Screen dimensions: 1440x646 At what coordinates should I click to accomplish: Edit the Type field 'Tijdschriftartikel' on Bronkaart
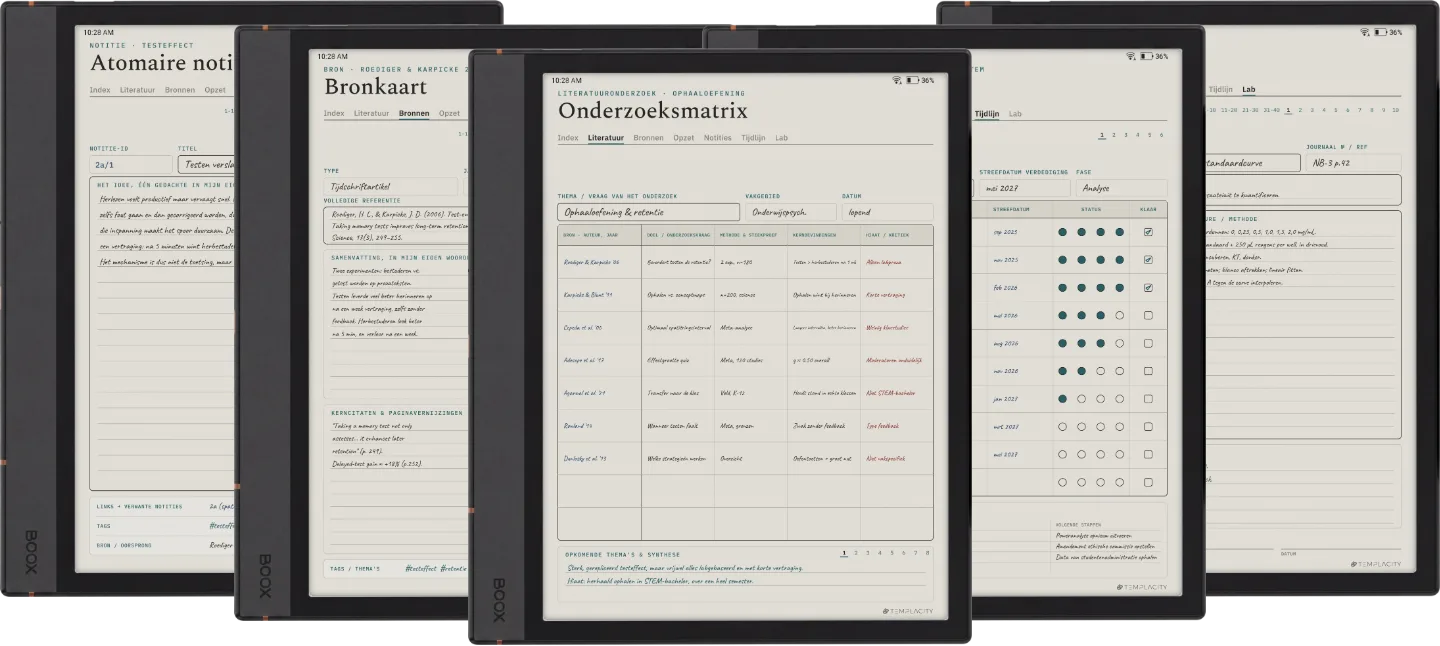pos(391,187)
